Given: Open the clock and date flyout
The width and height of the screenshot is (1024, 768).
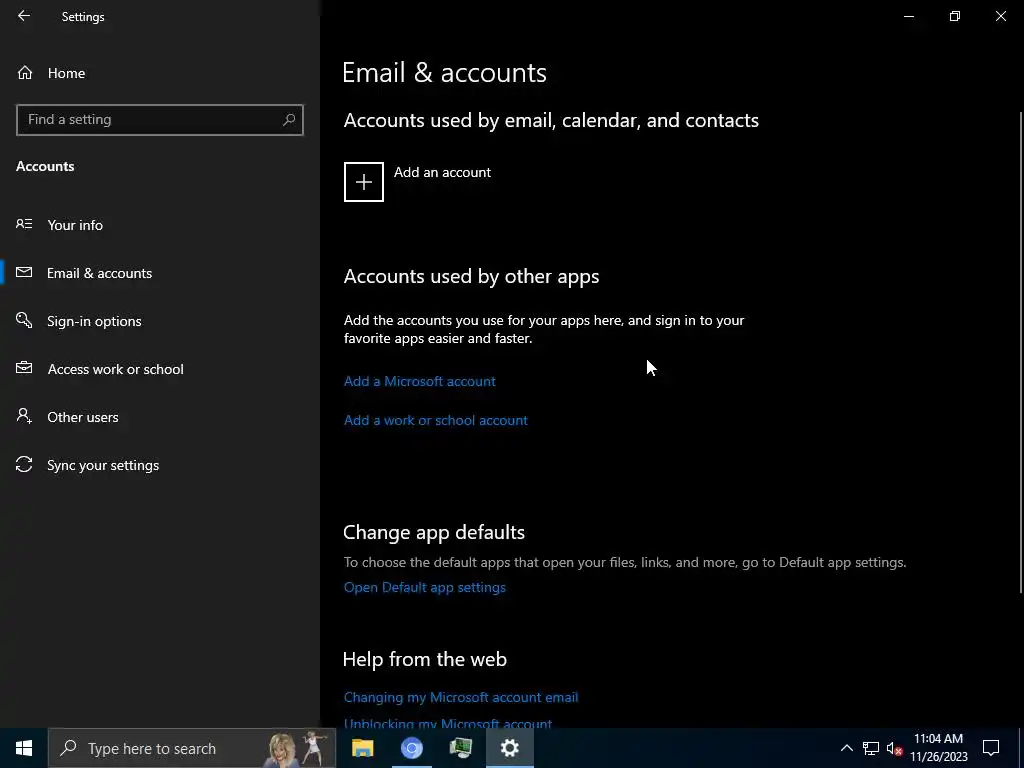Looking at the screenshot, I should pos(938,748).
